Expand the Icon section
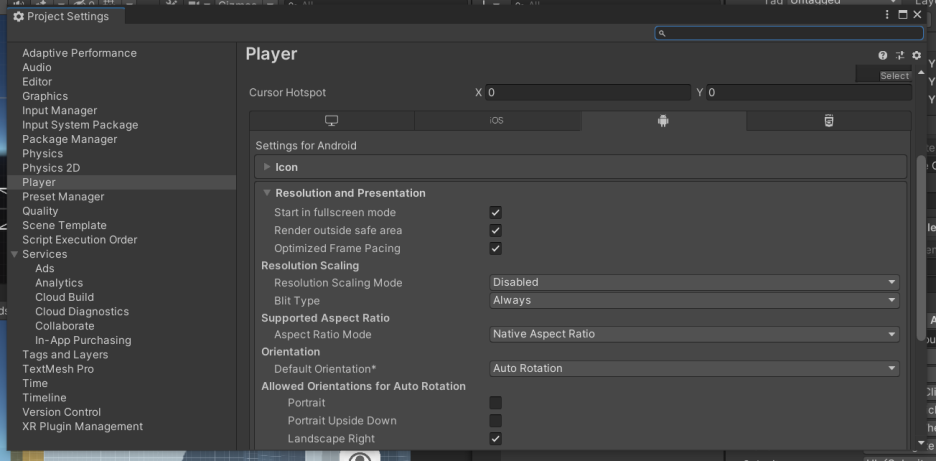Screen dimensions: 936x461 (267, 167)
